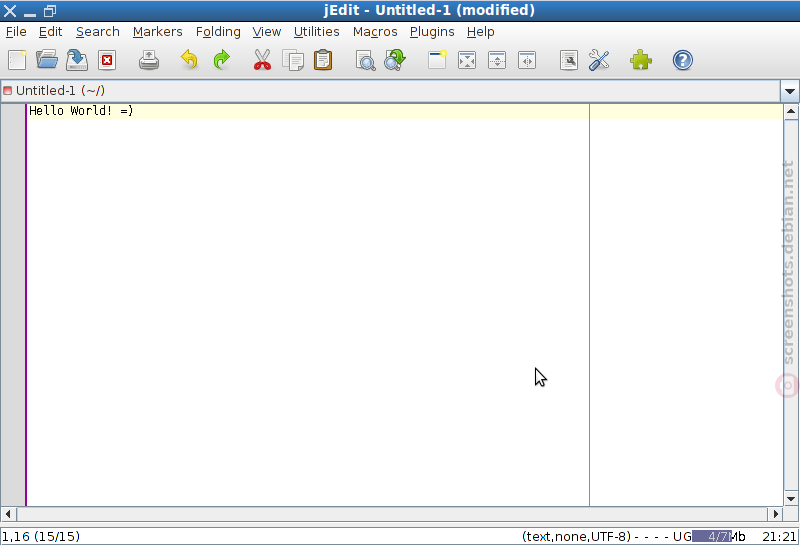The width and height of the screenshot is (800, 546).
Task: Open the Macros menu
Action: tap(375, 32)
